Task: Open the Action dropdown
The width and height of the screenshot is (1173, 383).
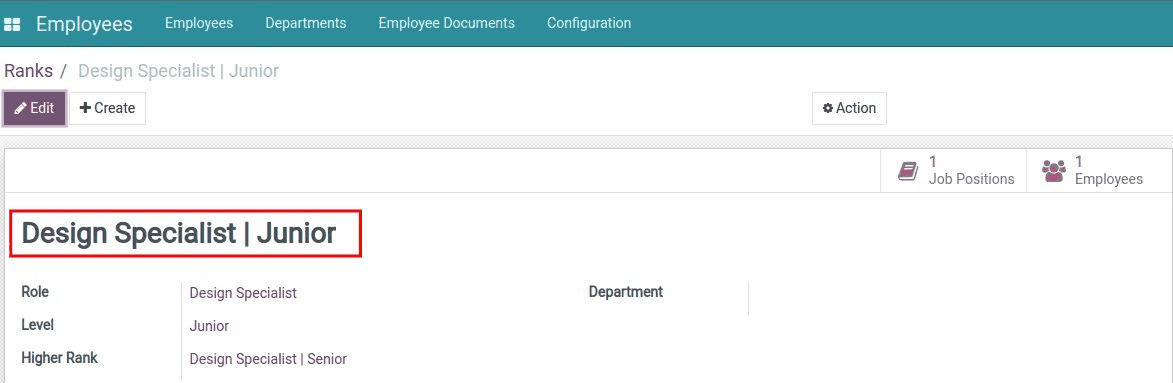Action: coord(849,108)
